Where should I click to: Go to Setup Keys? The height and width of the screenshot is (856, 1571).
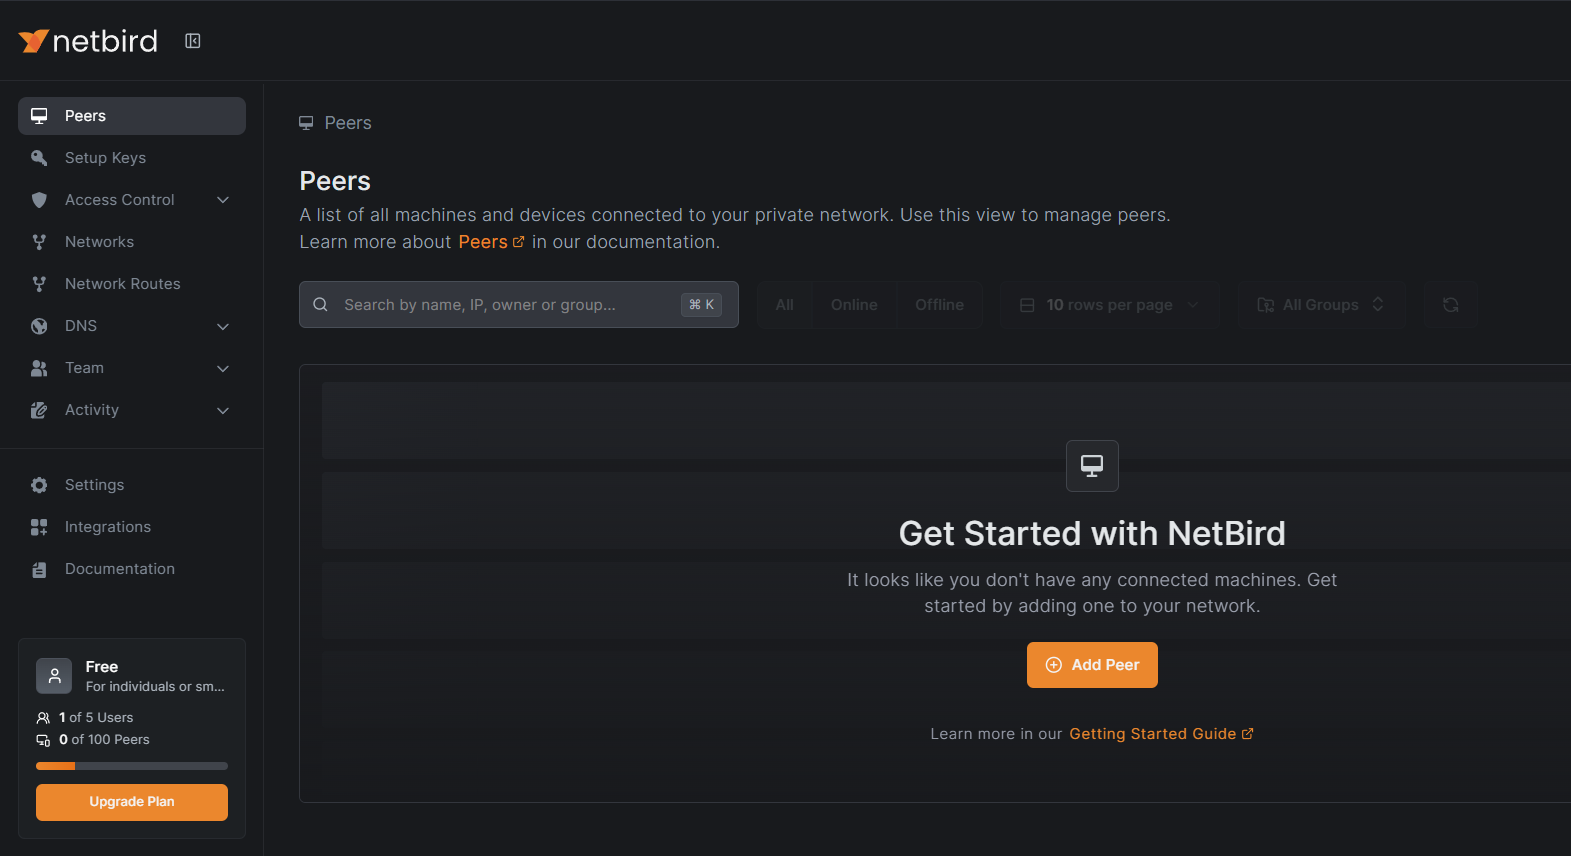(132, 158)
